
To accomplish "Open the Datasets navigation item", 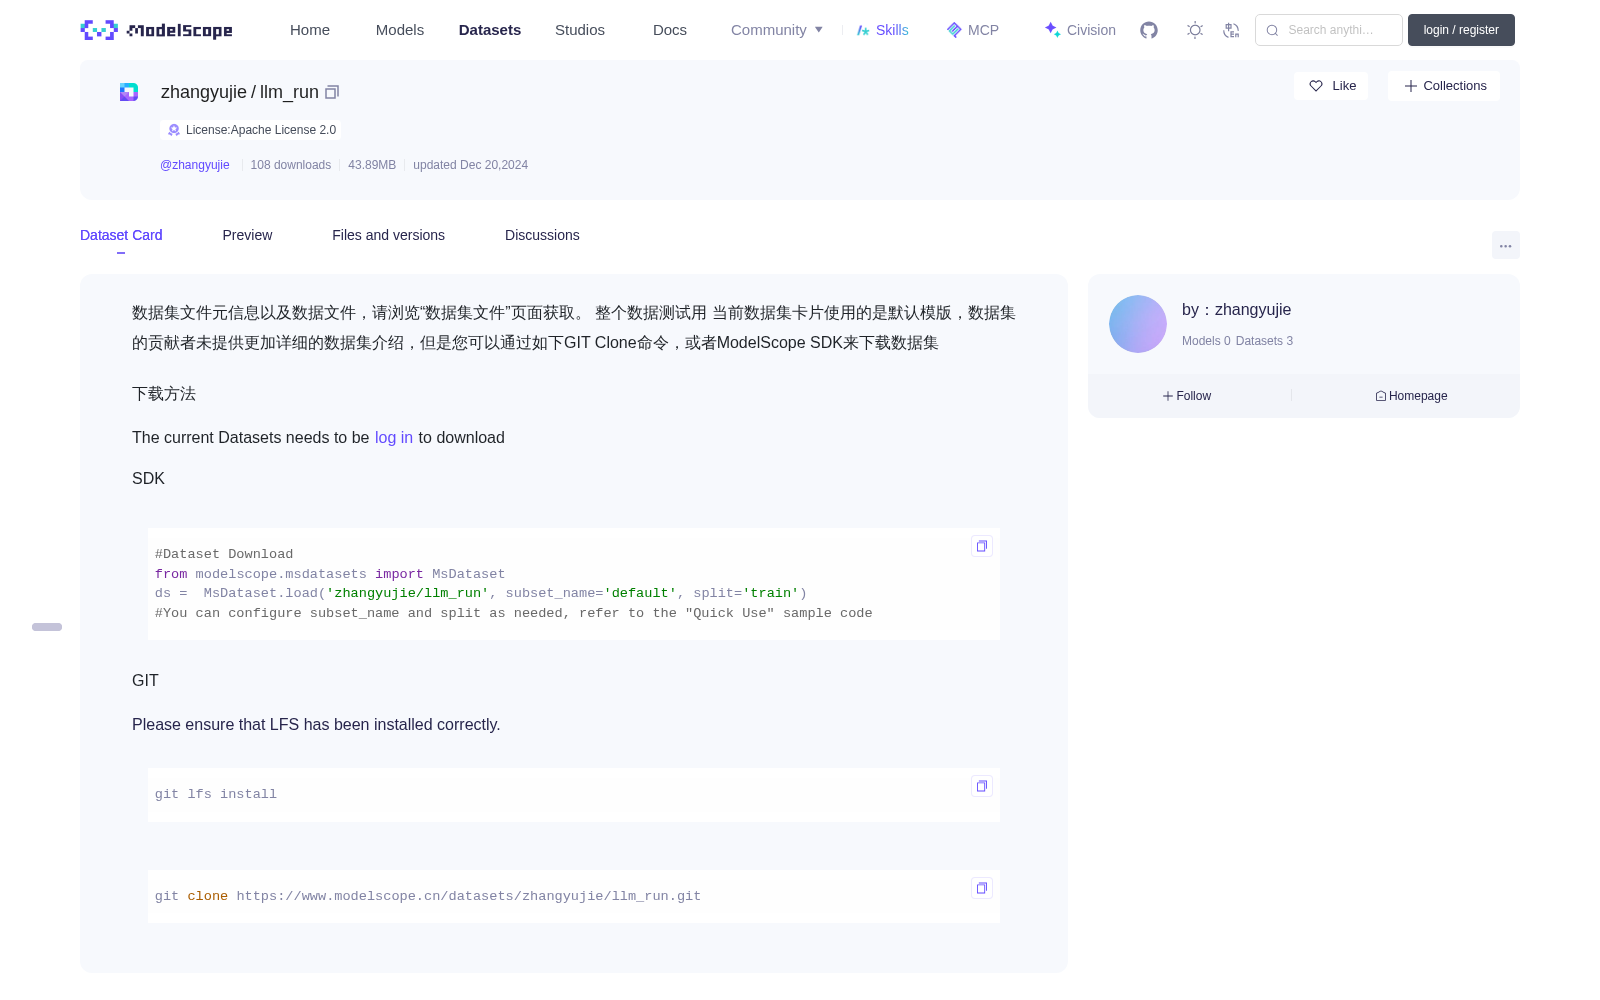I will click(490, 30).
